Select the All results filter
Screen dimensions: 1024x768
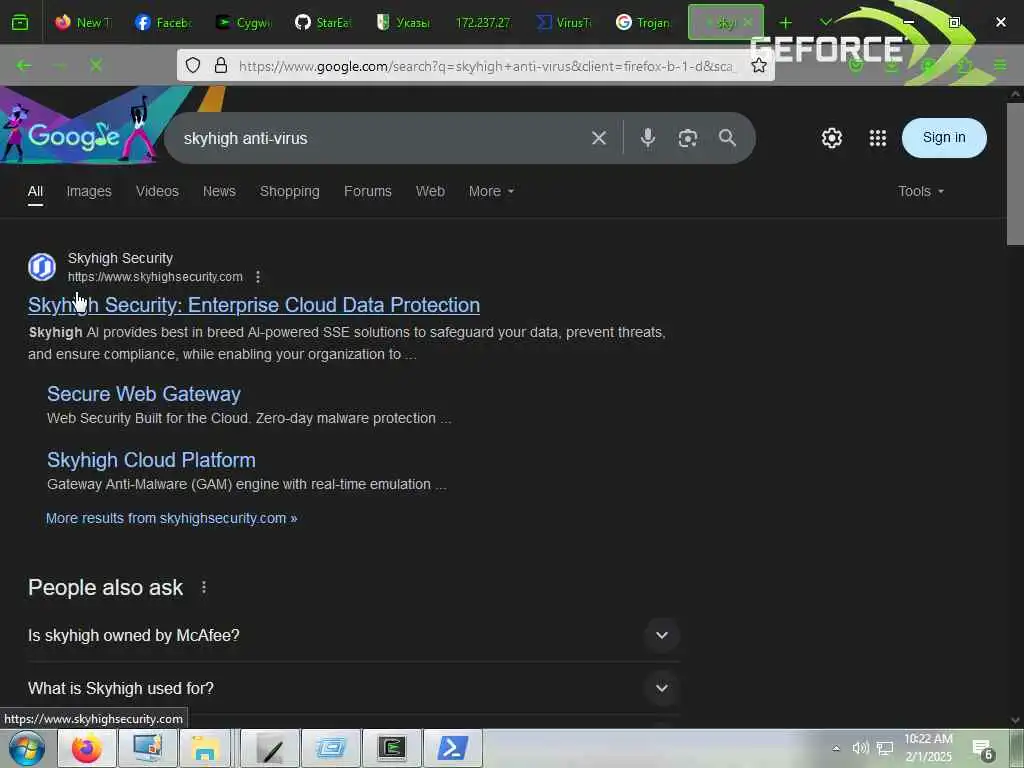[35, 191]
